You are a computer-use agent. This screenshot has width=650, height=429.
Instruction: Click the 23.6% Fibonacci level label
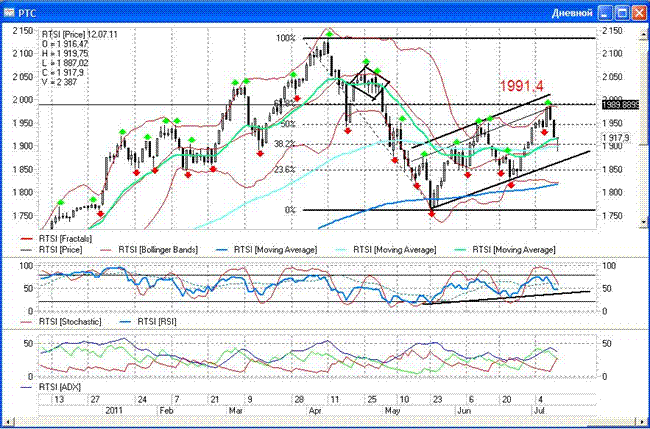pos(284,169)
